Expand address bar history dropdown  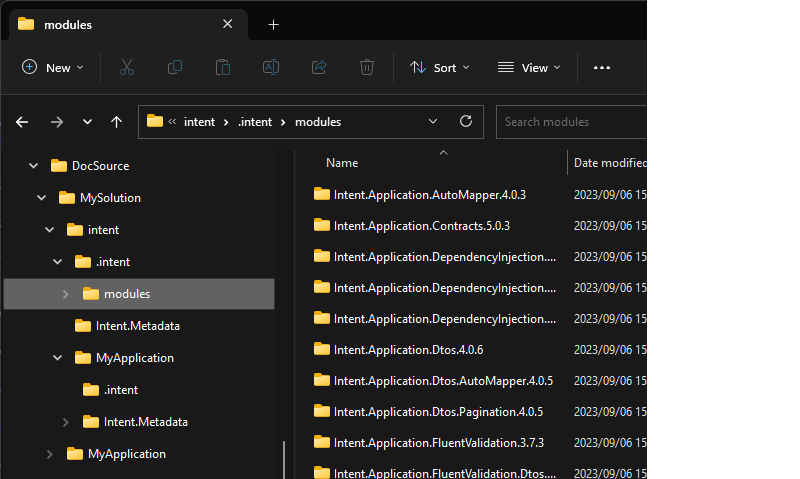coord(433,121)
